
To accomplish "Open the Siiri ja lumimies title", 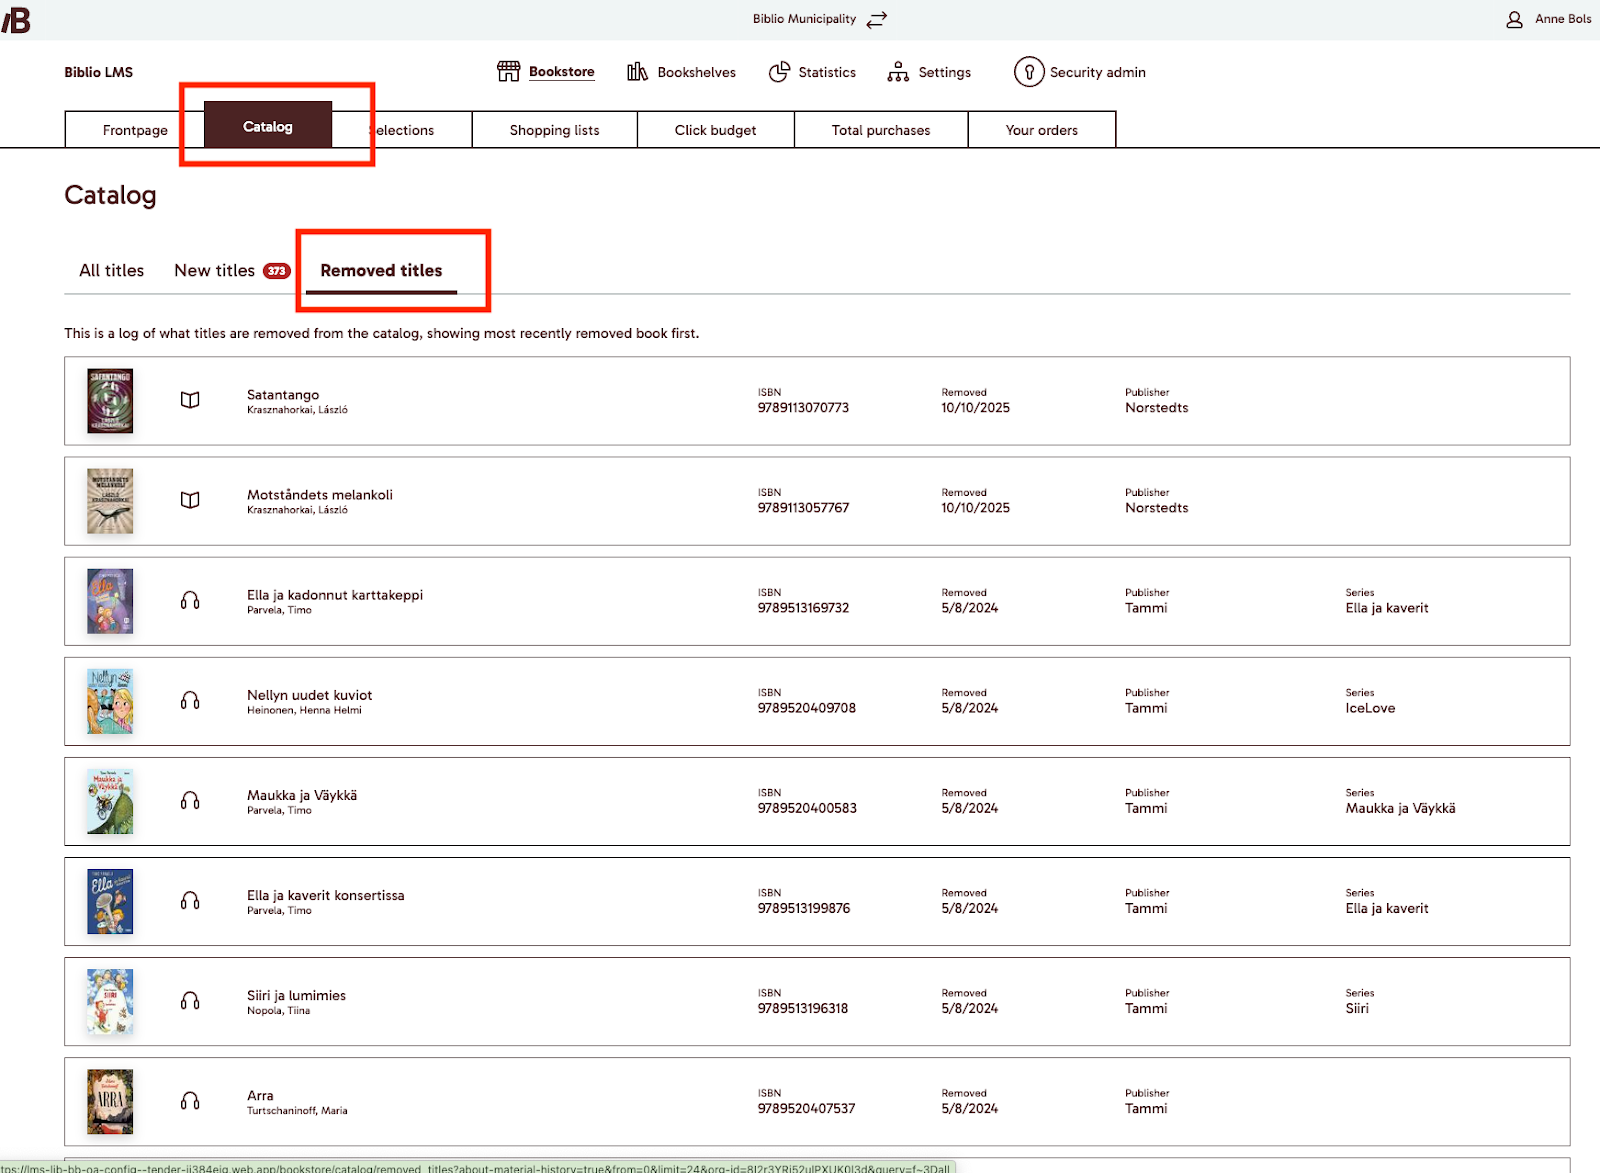I will point(296,996).
